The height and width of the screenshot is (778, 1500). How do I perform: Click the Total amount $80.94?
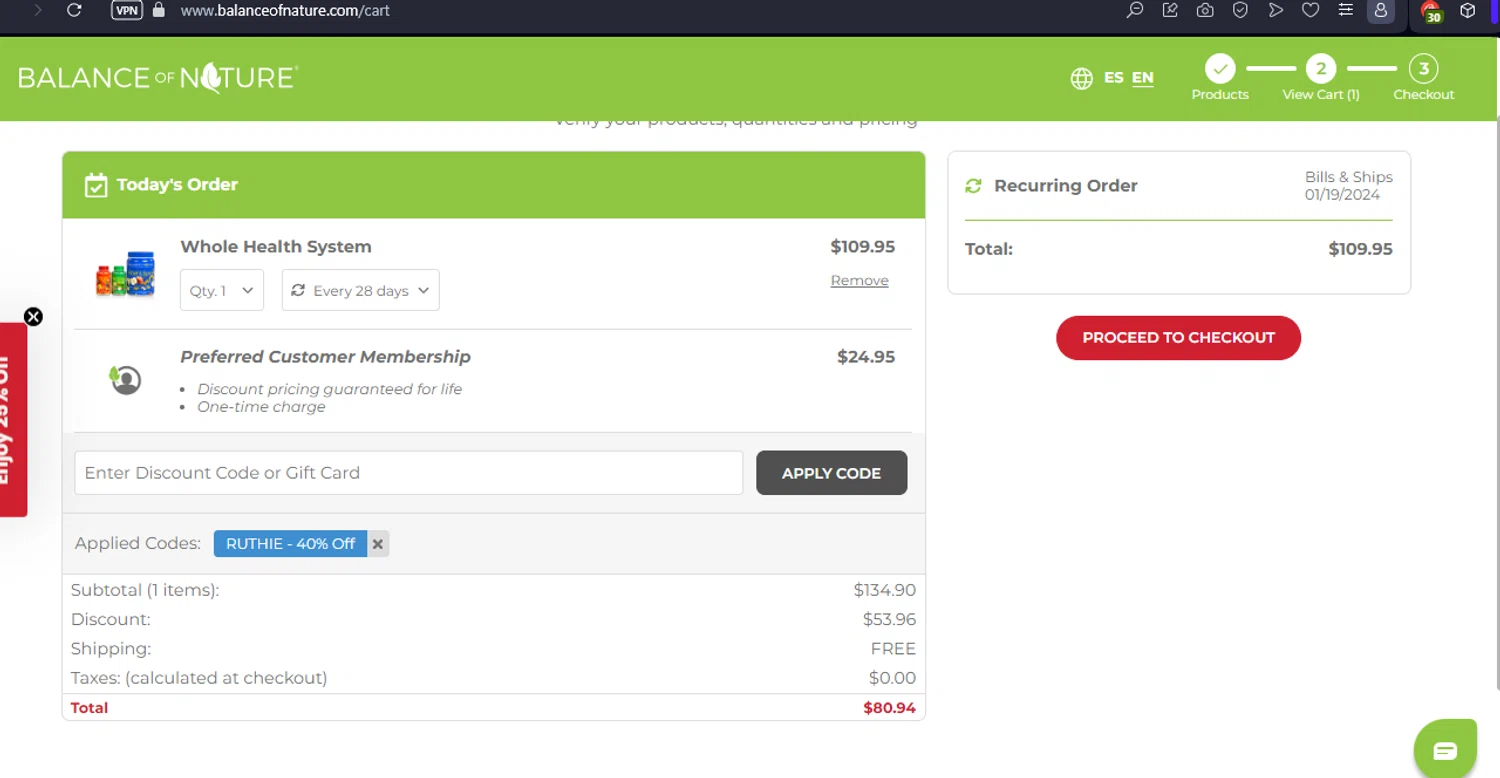889,708
